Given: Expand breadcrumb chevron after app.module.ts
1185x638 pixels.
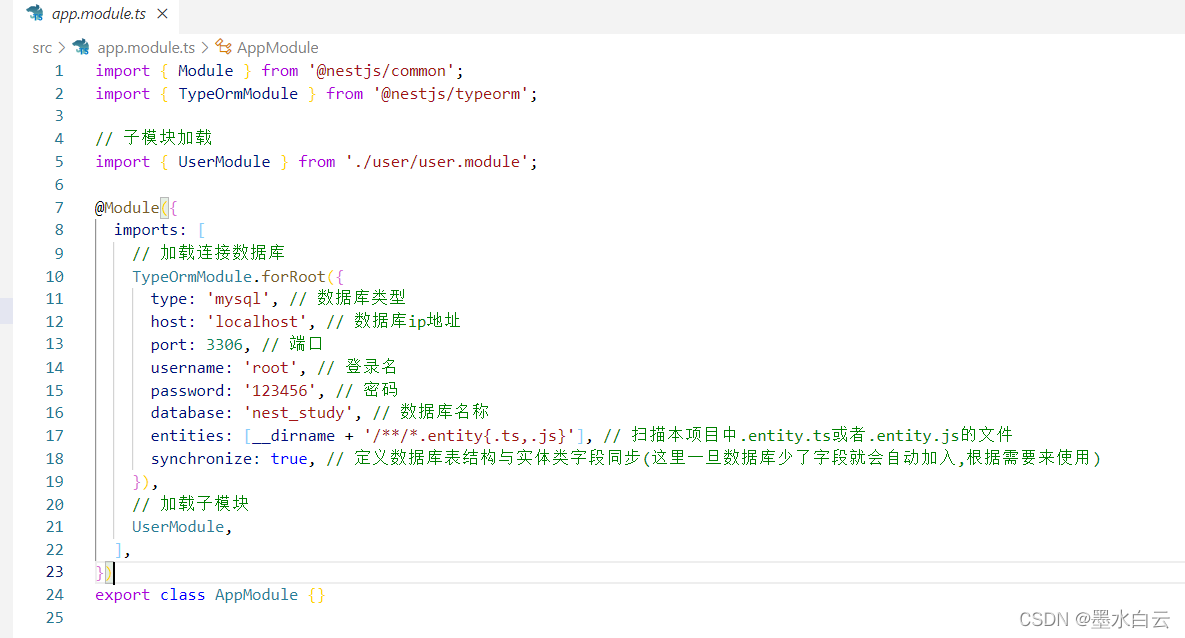Looking at the screenshot, I should pos(205,48).
